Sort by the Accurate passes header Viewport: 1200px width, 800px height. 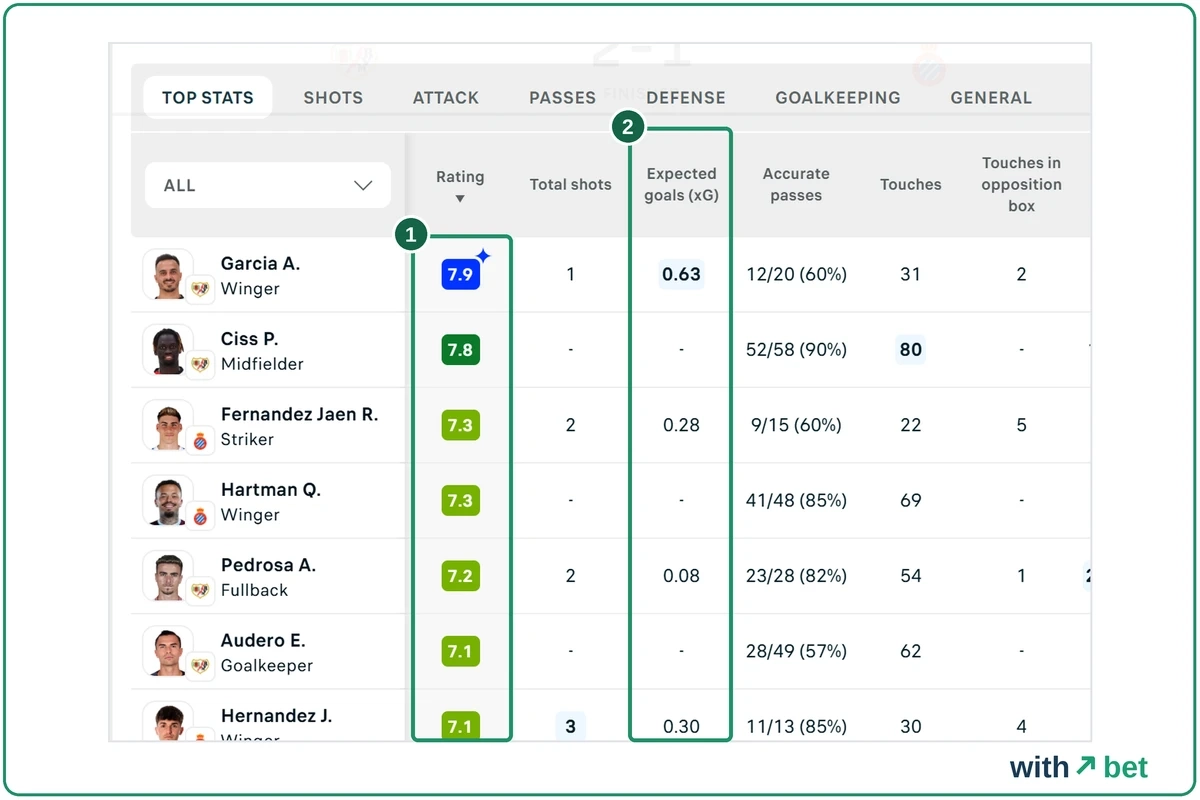click(x=797, y=185)
